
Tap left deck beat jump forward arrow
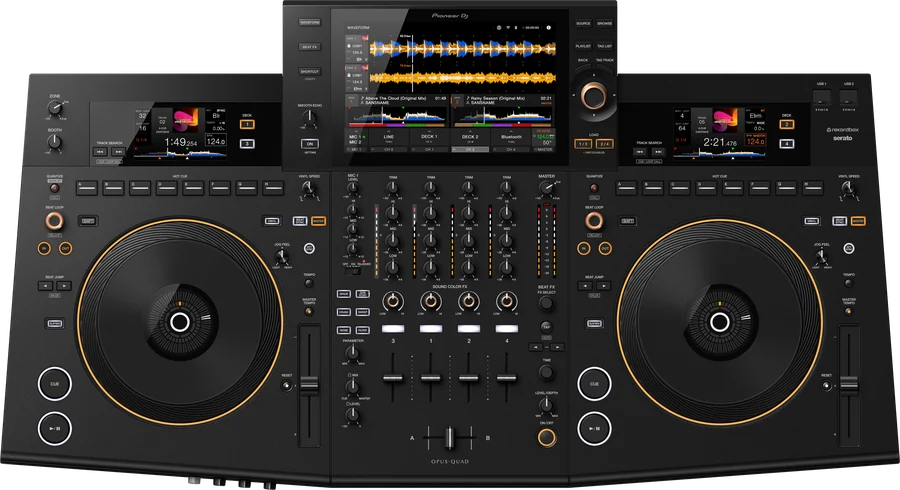[64, 286]
